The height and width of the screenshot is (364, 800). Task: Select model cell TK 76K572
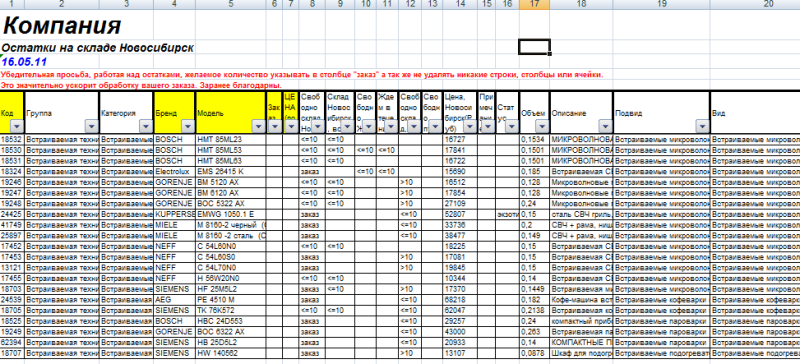tap(231, 310)
